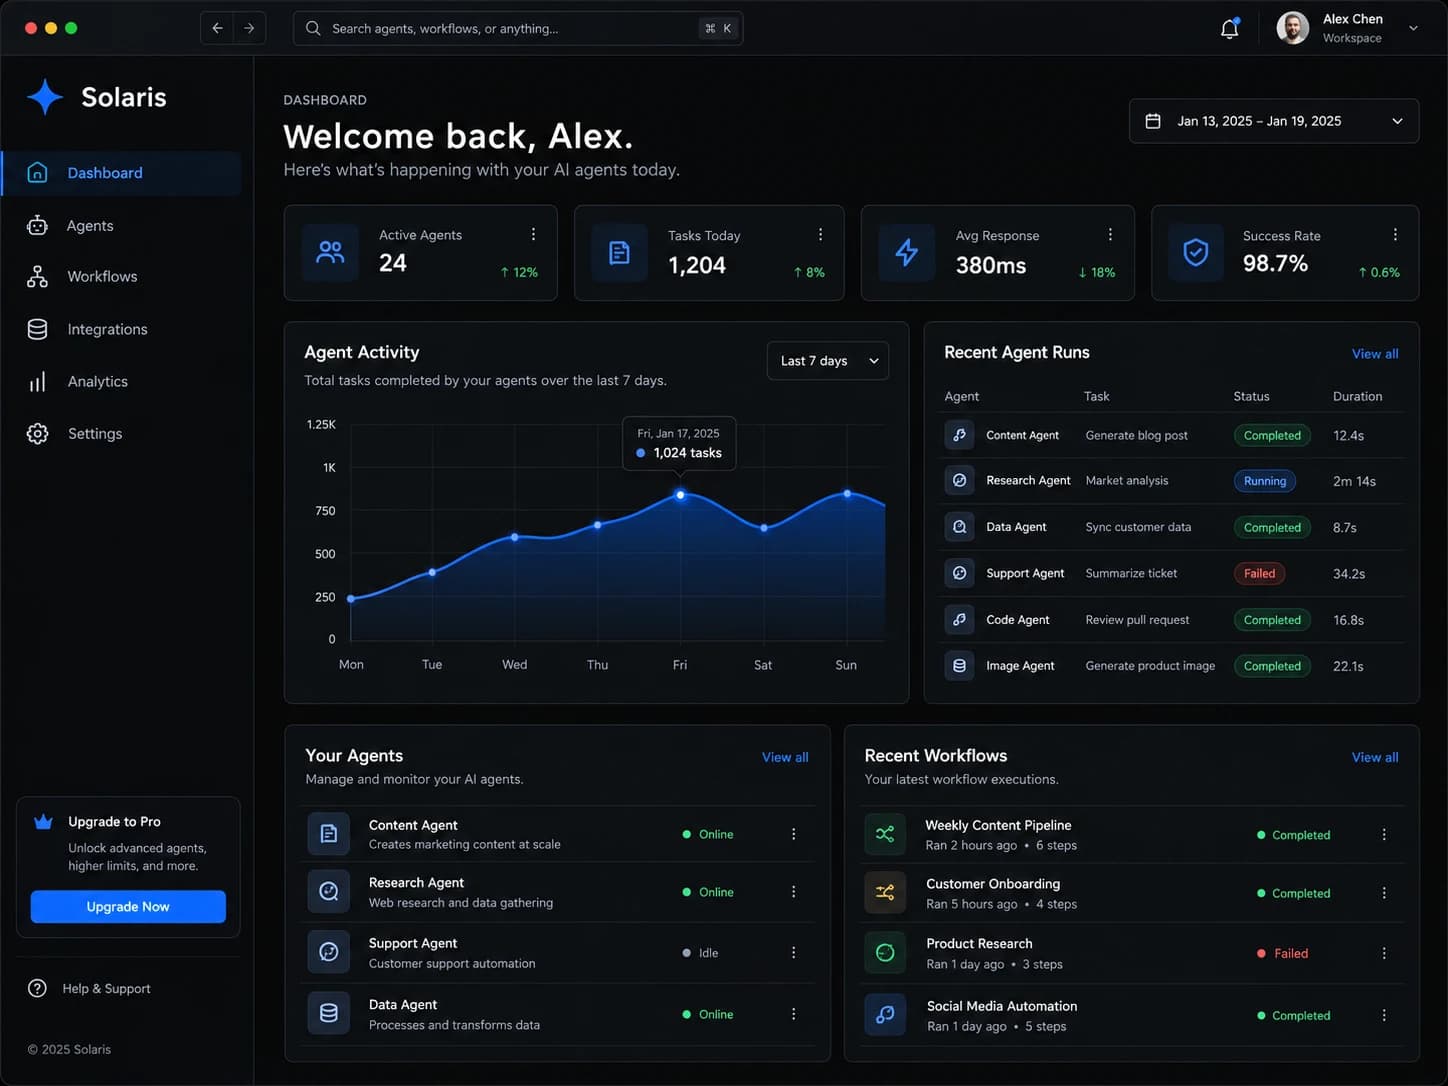The width and height of the screenshot is (1448, 1086).
Task: Open Research Agent options kebab in Your Agents
Action: coord(794,892)
